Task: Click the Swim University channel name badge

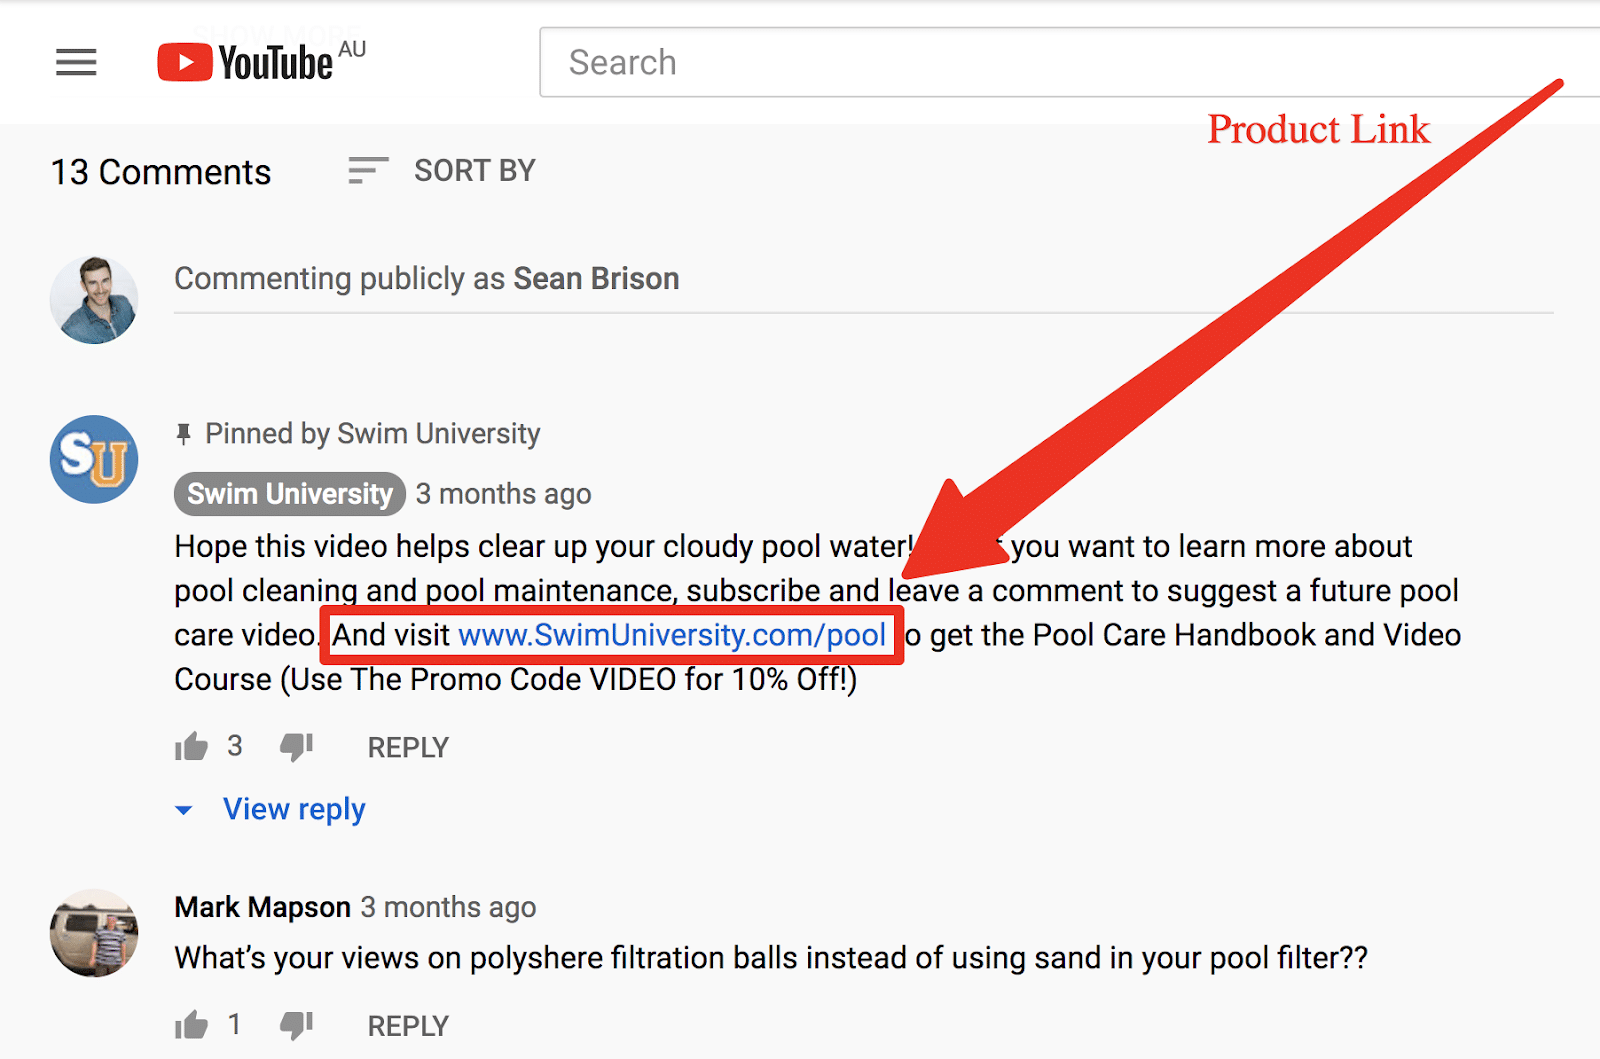Action: click(x=290, y=494)
